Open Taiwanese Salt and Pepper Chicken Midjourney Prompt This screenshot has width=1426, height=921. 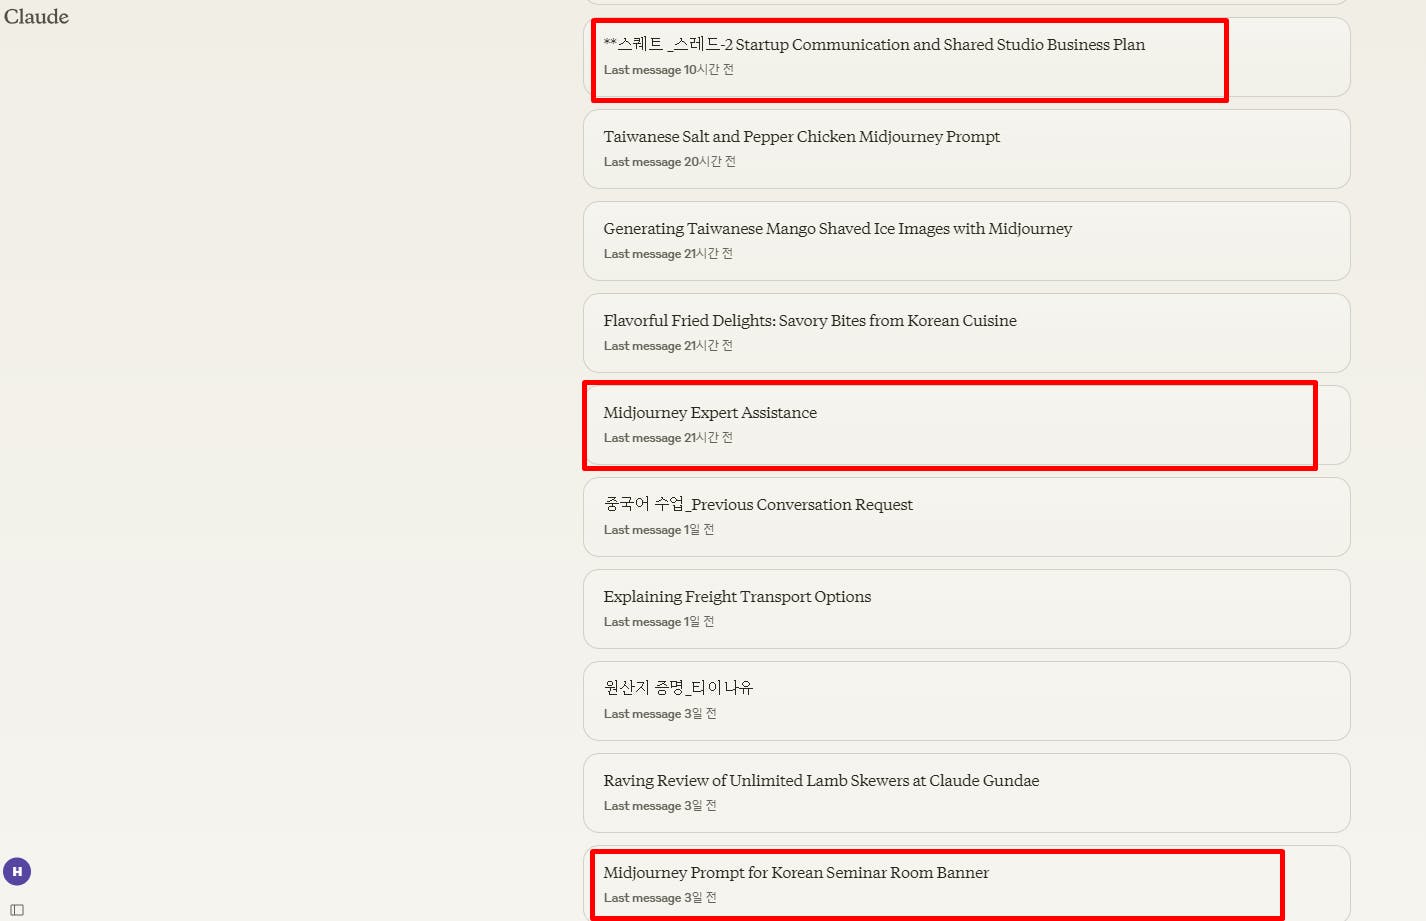point(967,149)
